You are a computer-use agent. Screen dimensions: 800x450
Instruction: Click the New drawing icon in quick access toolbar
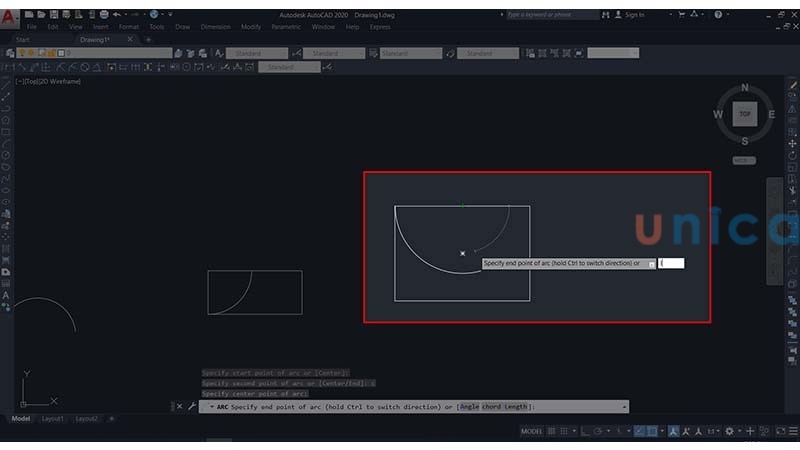(x=29, y=14)
